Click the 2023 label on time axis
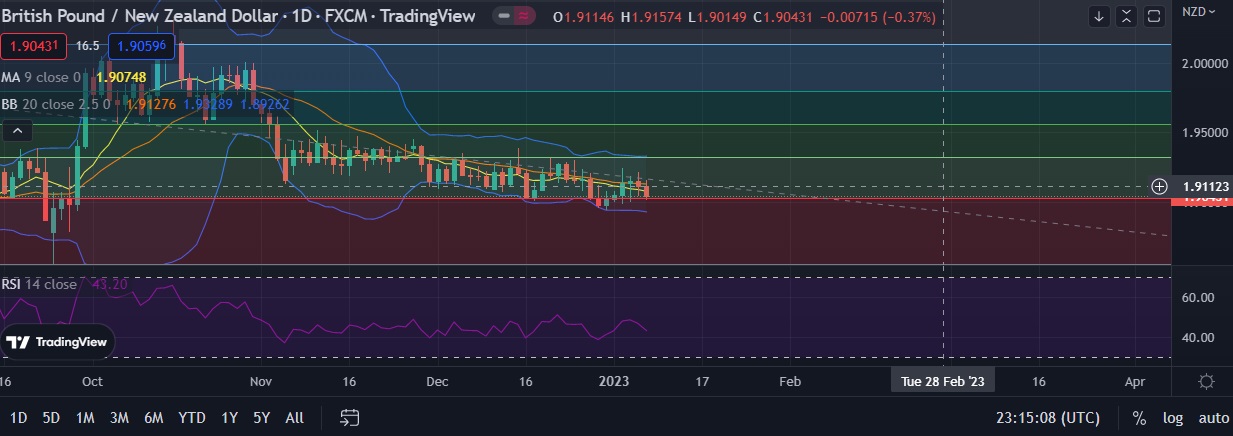Image resolution: width=1233 pixels, height=436 pixels. [612, 381]
